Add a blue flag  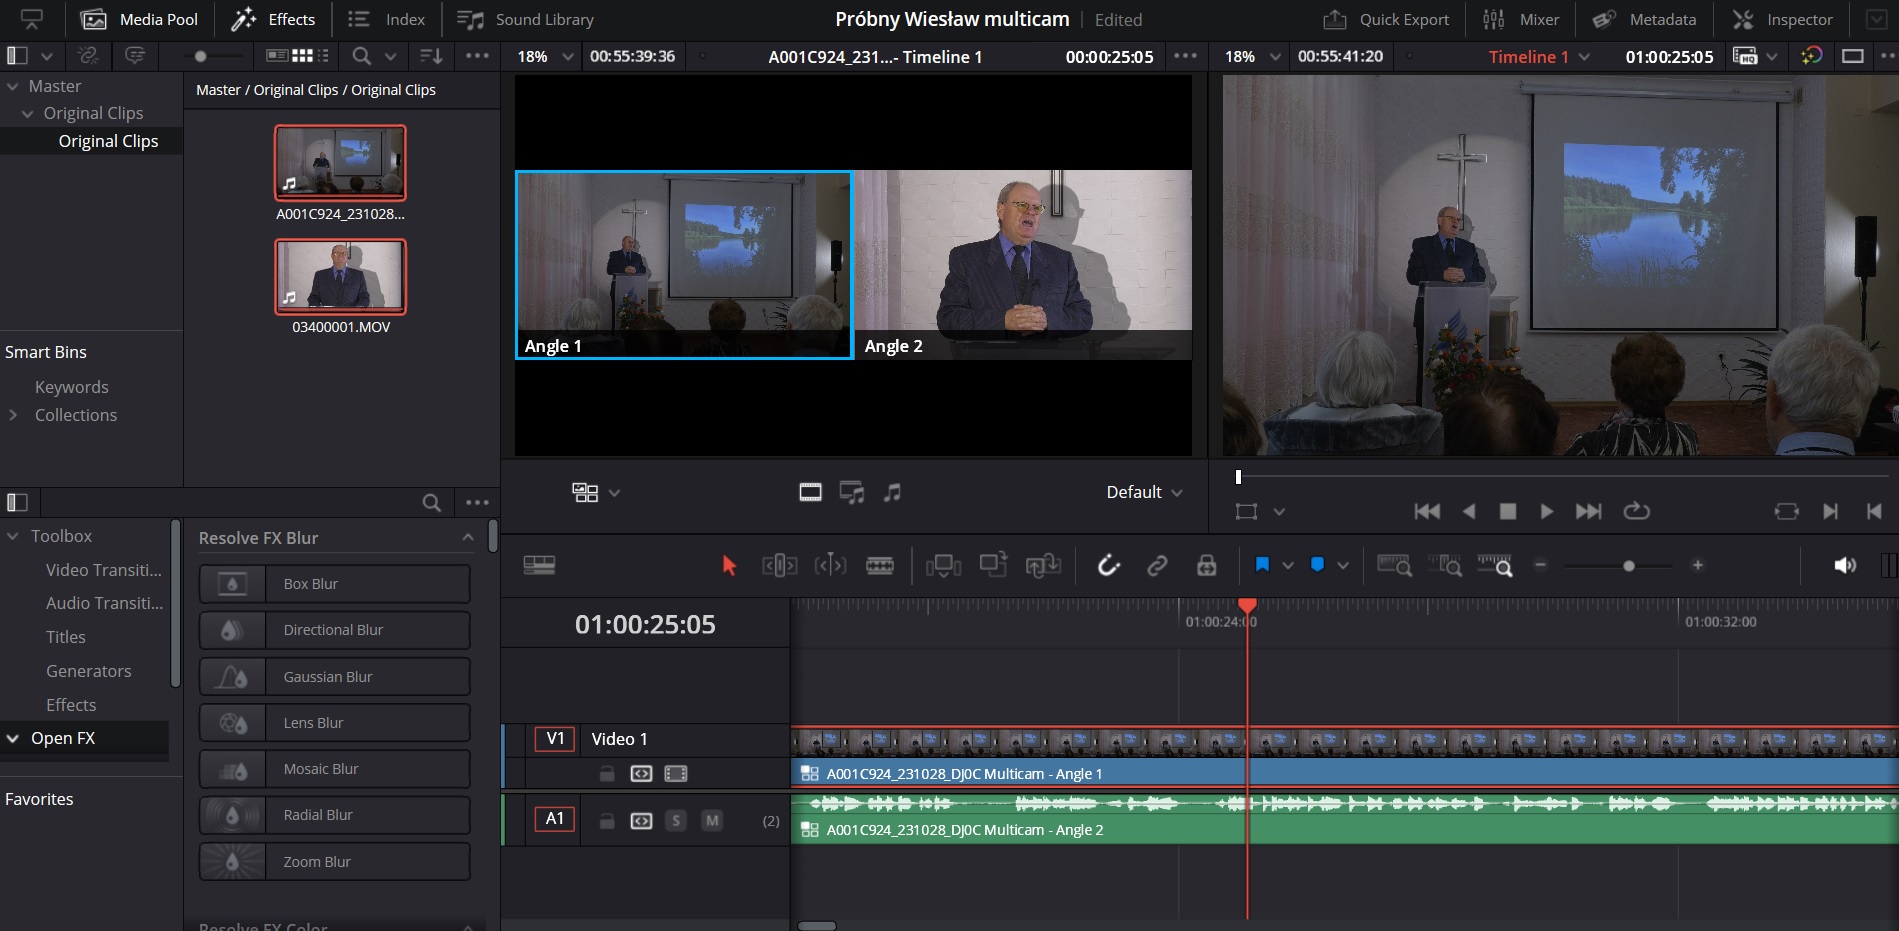[1262, 565]
